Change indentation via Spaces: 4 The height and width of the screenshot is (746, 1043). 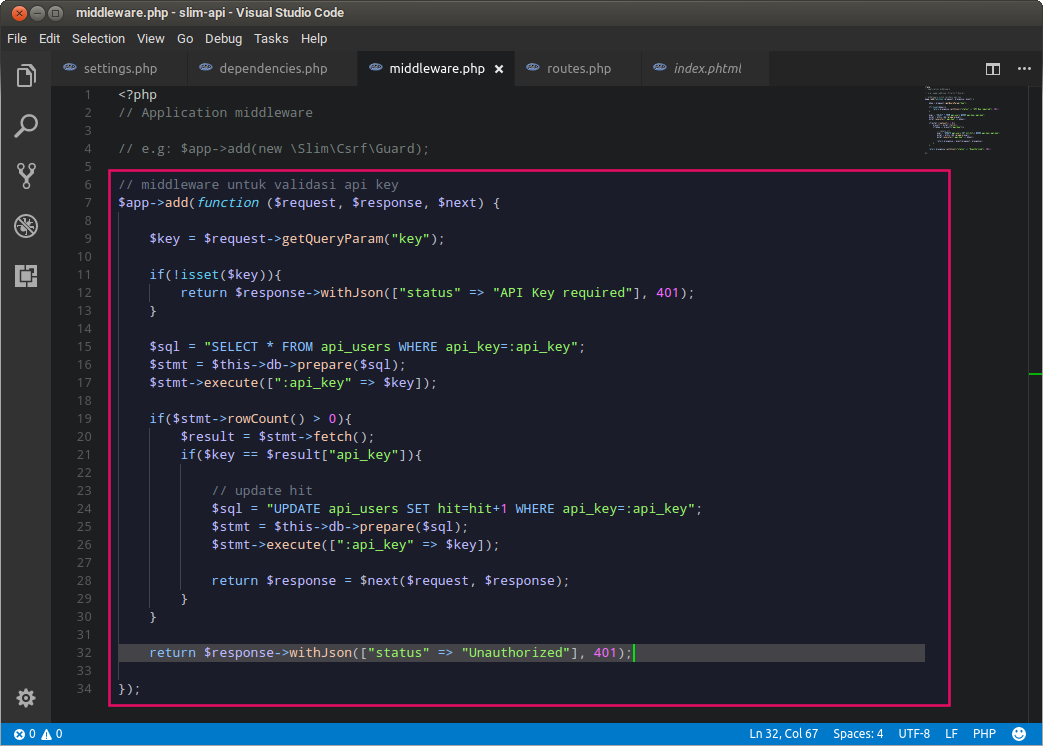(x=858, y=733)
